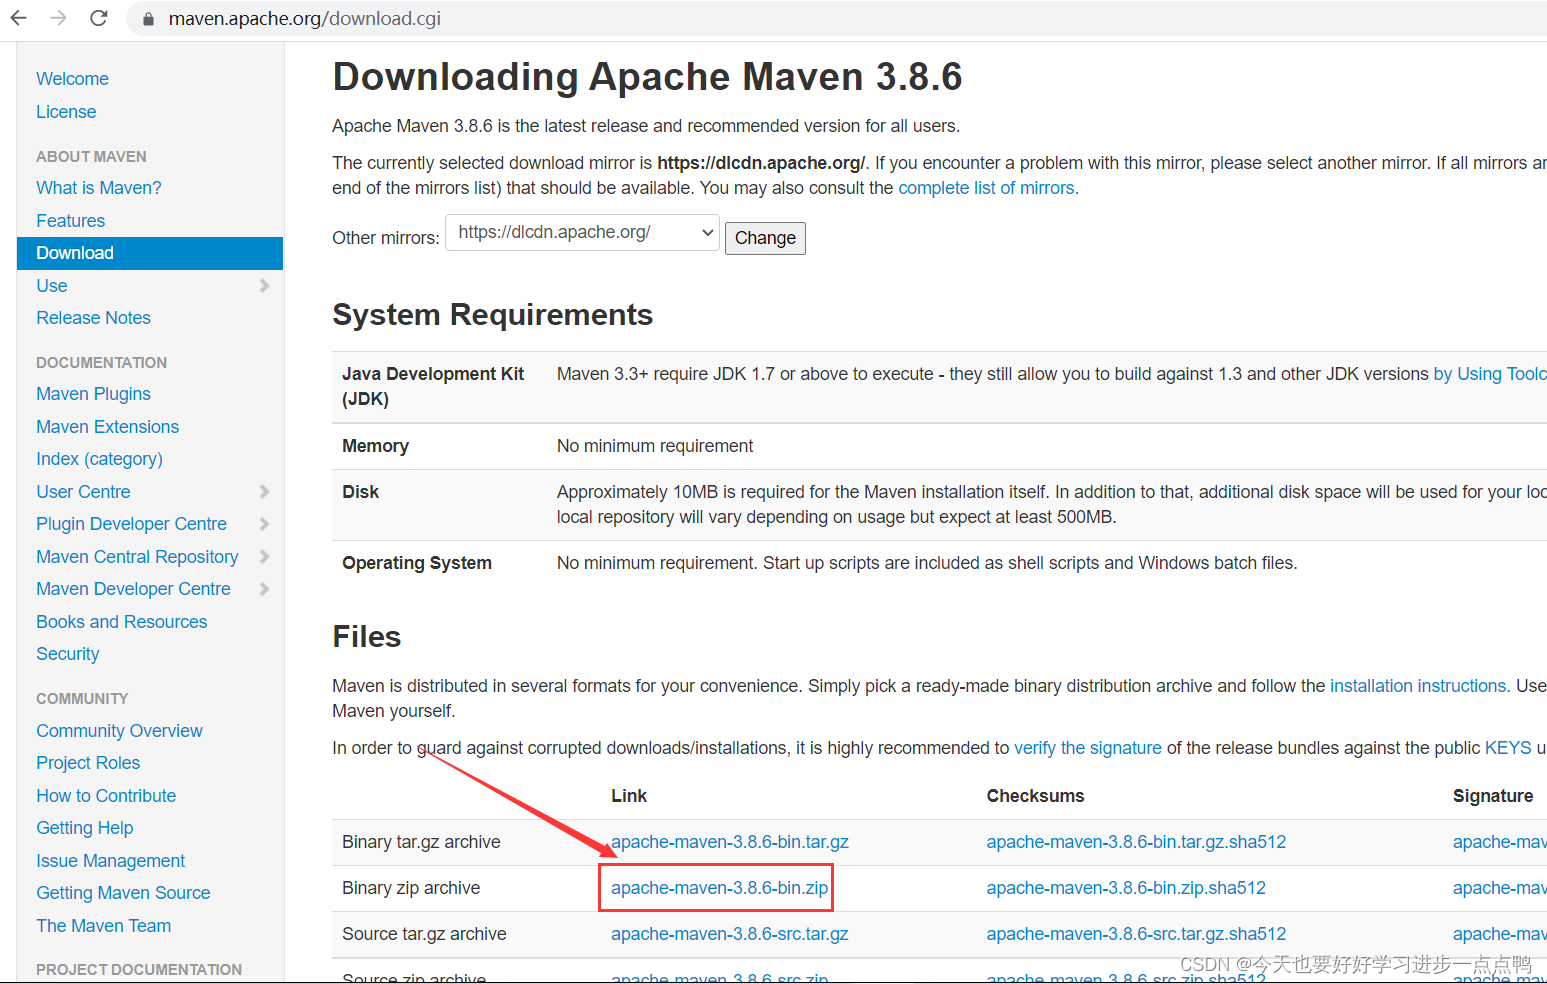This screenshot has width=1547, height=984.
Task: Click the Binary tar.gz archive row label
Action: pos(421,842)
